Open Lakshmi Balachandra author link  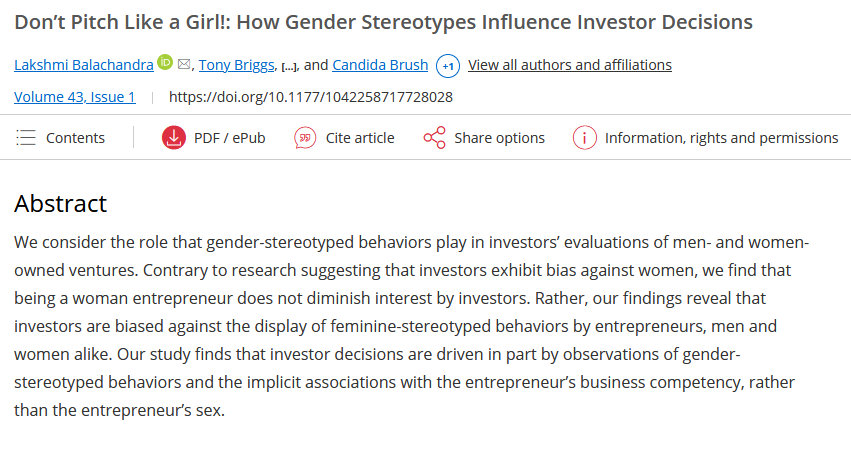coord(83,65)
